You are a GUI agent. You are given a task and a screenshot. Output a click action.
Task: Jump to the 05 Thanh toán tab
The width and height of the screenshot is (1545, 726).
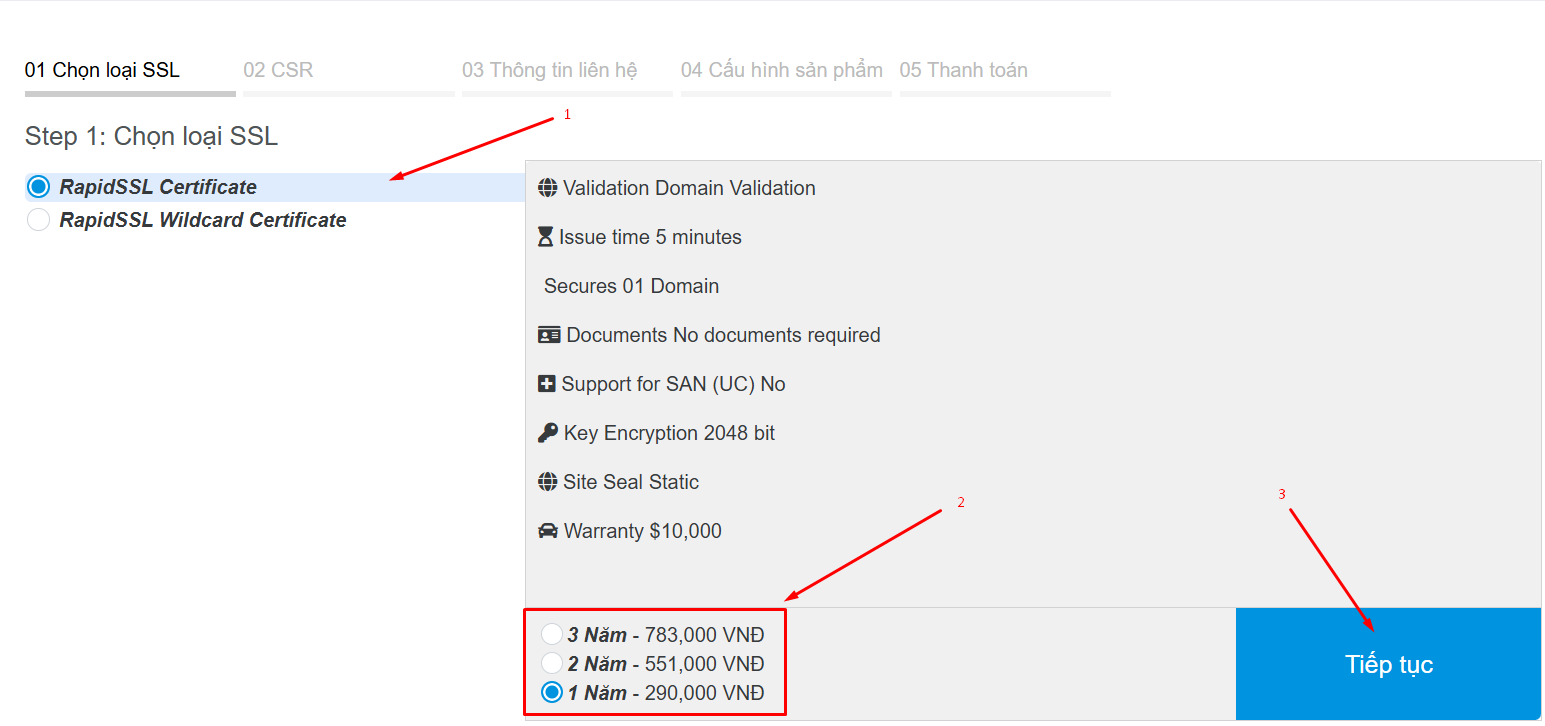[963, 70]
